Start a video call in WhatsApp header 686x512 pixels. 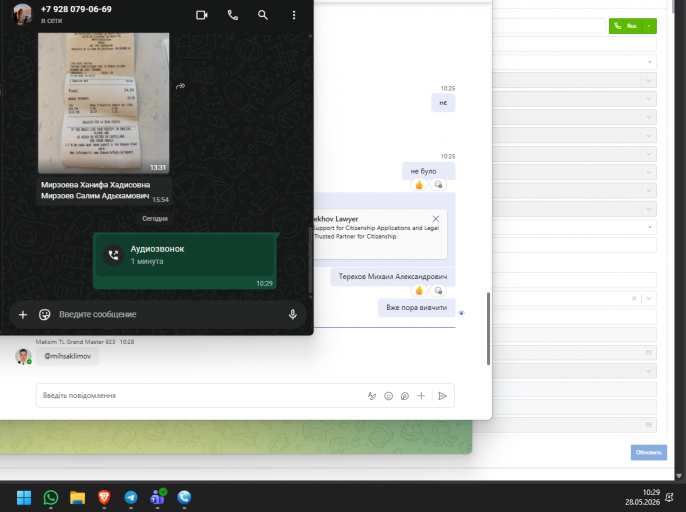click(202, 15)
